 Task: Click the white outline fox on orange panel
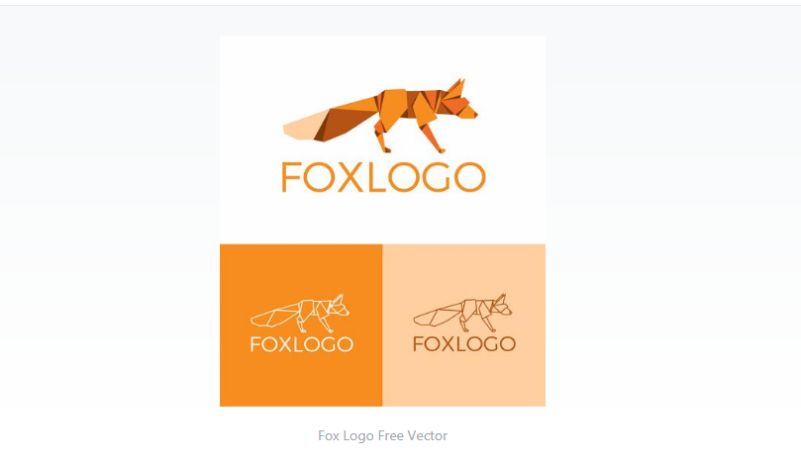click(300, 313)
